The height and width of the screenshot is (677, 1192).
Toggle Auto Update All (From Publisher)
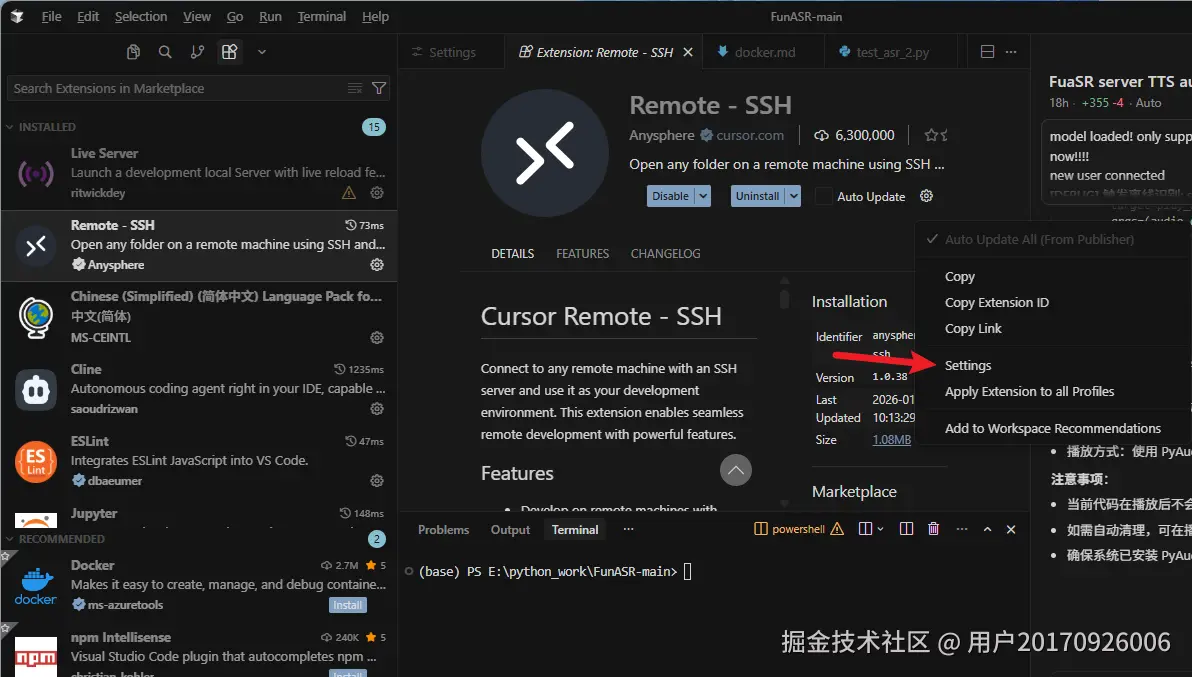pos(1052,239)
